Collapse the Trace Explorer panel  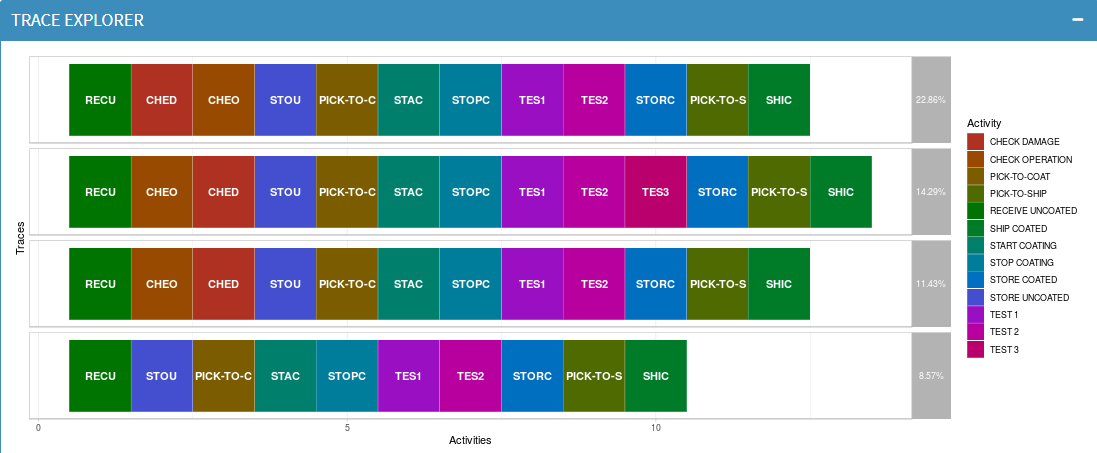(1077, 20)
